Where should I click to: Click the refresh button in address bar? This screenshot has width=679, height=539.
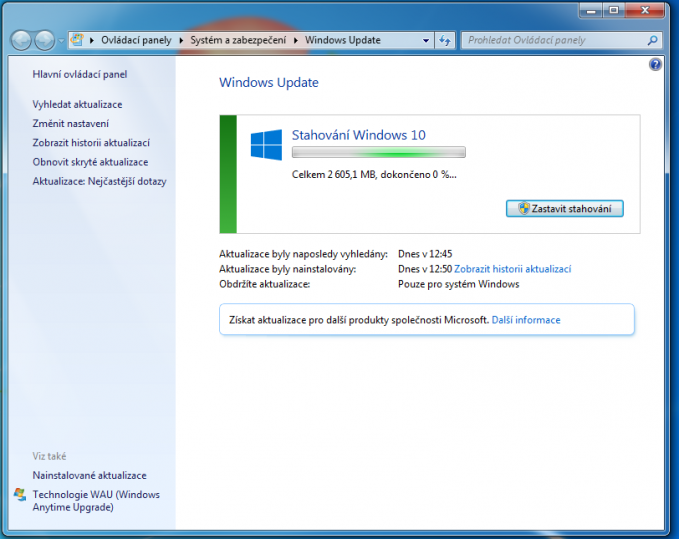pyautogui.click(x=445, y=41)
